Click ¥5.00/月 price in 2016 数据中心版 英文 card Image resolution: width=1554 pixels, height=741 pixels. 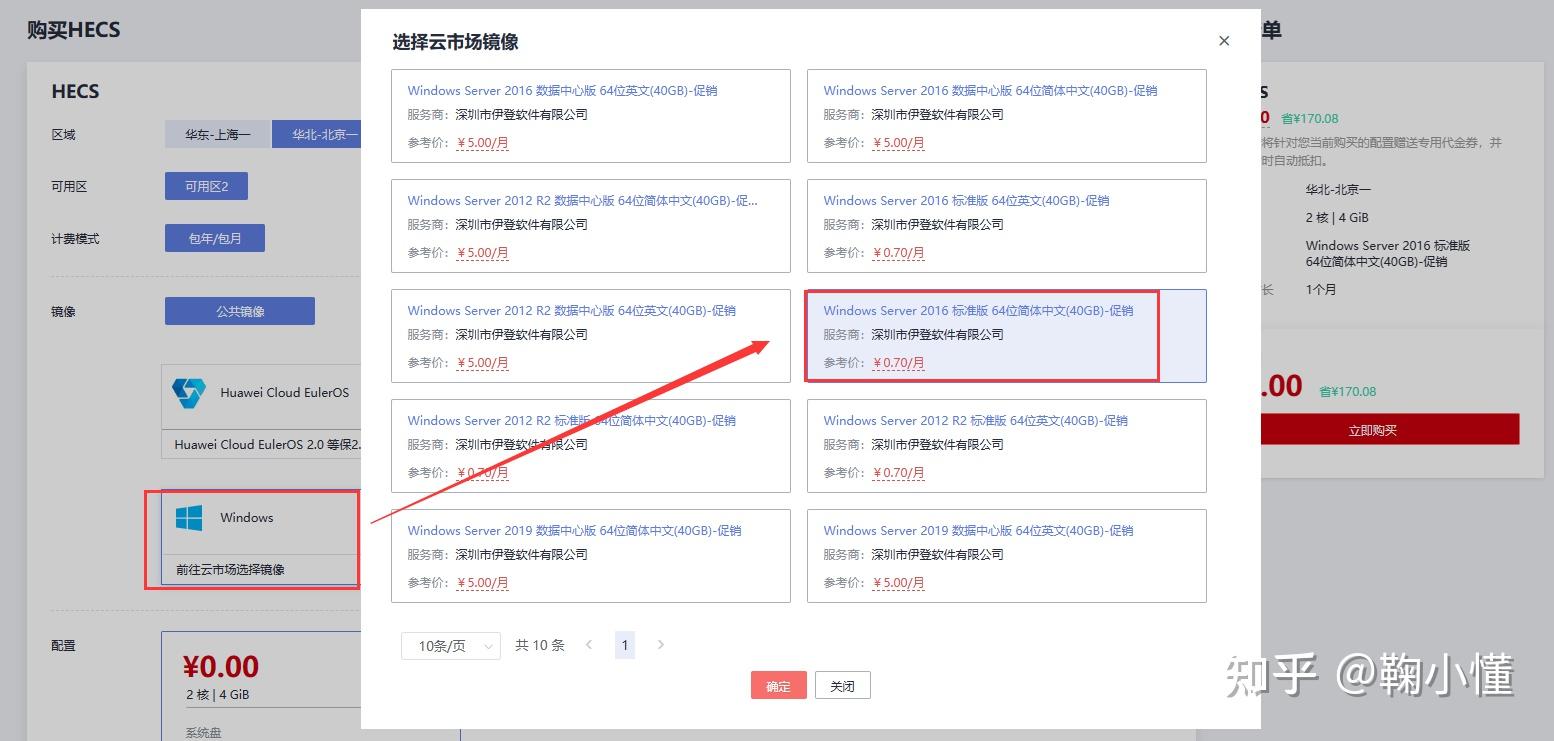point(482,143)
